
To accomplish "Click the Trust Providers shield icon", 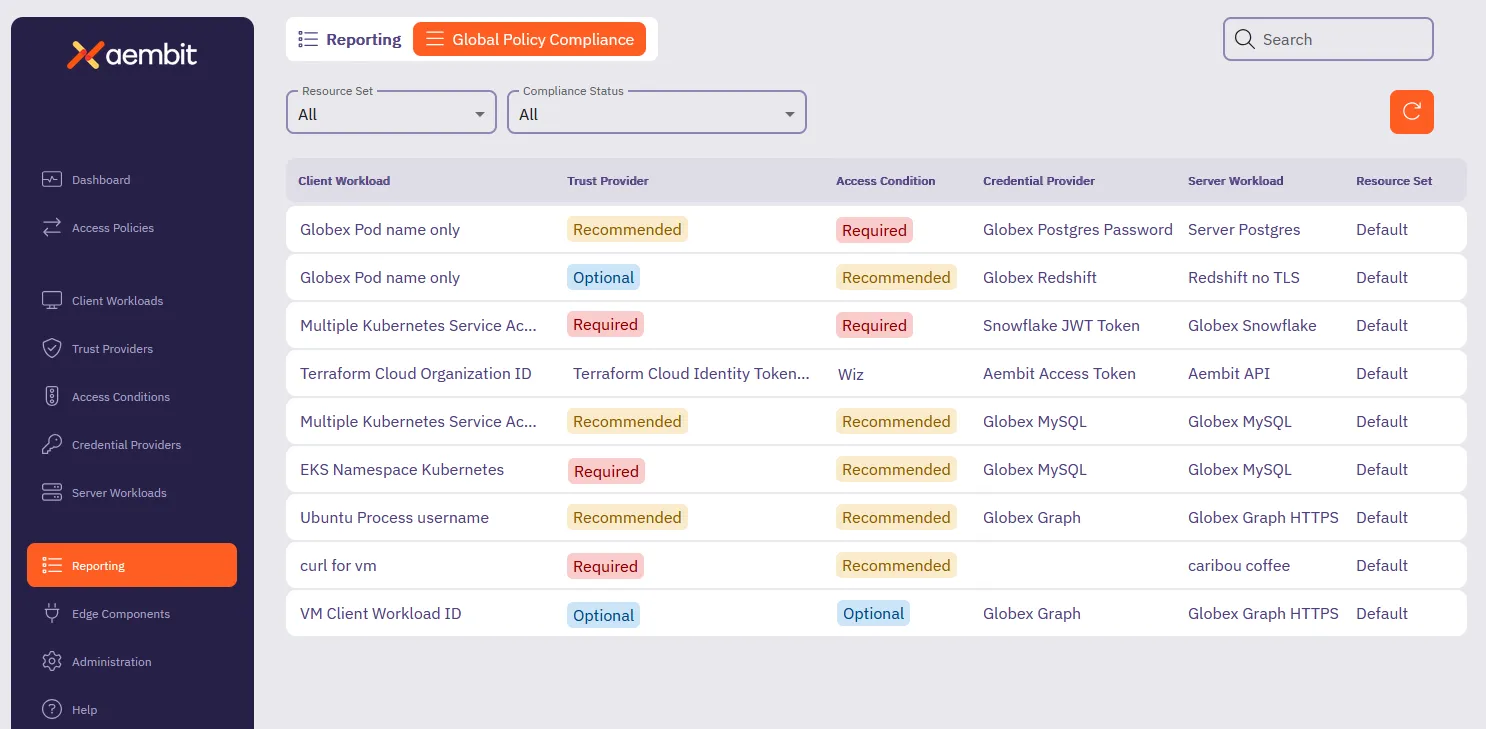I will coord(53,348).
